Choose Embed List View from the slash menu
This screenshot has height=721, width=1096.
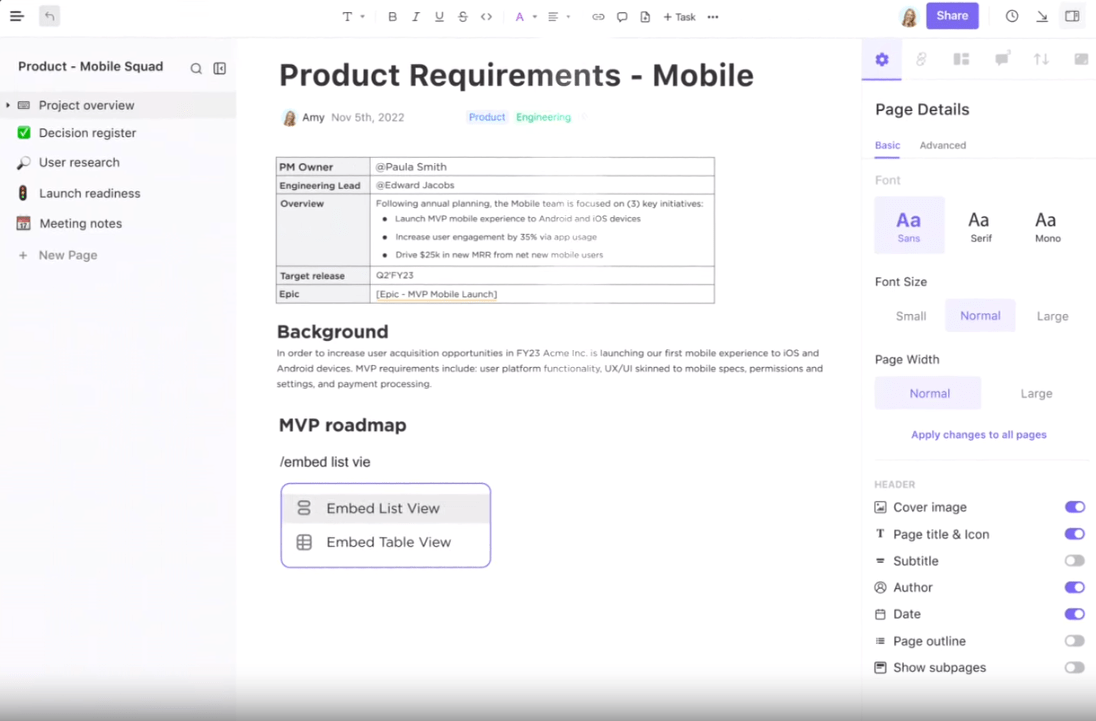pyautogui.click(x=385, y=508)
